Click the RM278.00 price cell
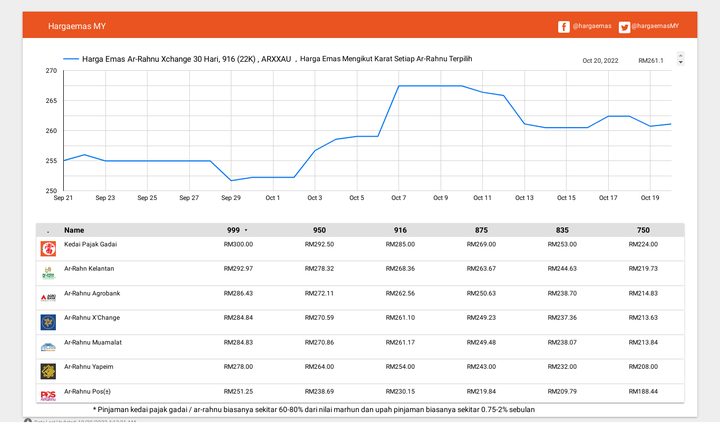The image size is (720, 430). coord(238,367)
